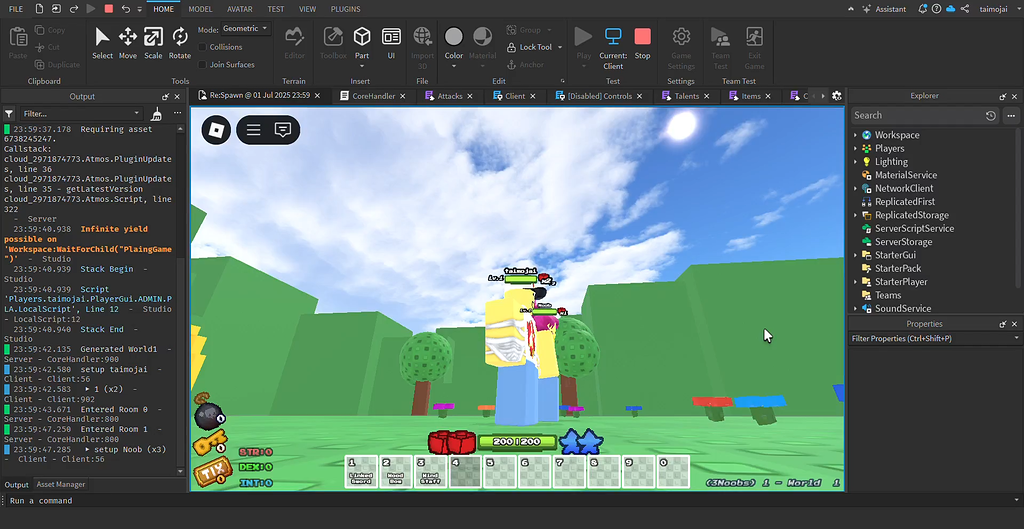Click the Select arrow tool

pyautogui.click(x=103, y=43)
